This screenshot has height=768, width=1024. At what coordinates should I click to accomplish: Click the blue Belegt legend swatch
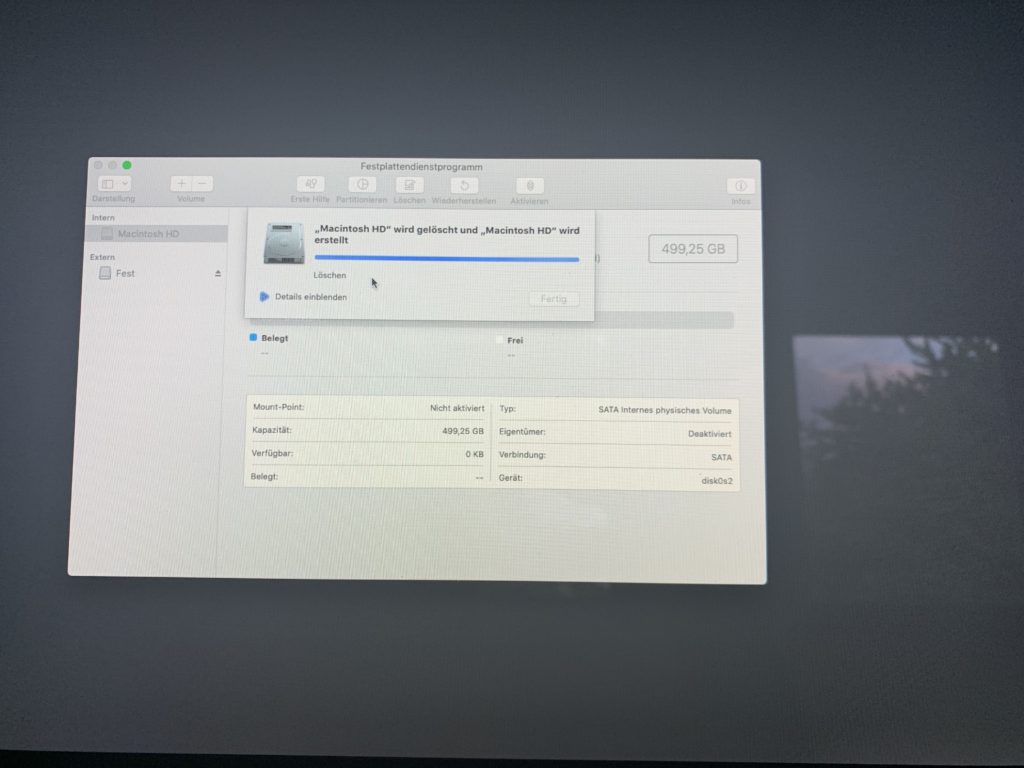253,337
